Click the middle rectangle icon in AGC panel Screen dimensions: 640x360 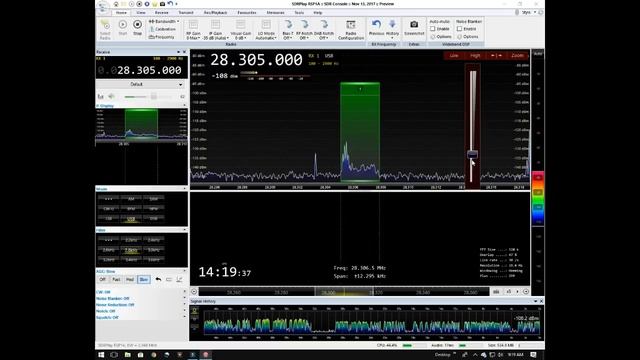169,280
